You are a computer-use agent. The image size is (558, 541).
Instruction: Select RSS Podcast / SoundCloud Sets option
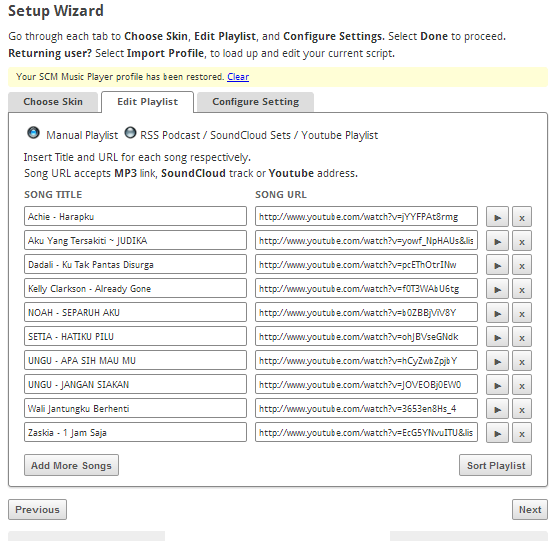coord(130,133)
